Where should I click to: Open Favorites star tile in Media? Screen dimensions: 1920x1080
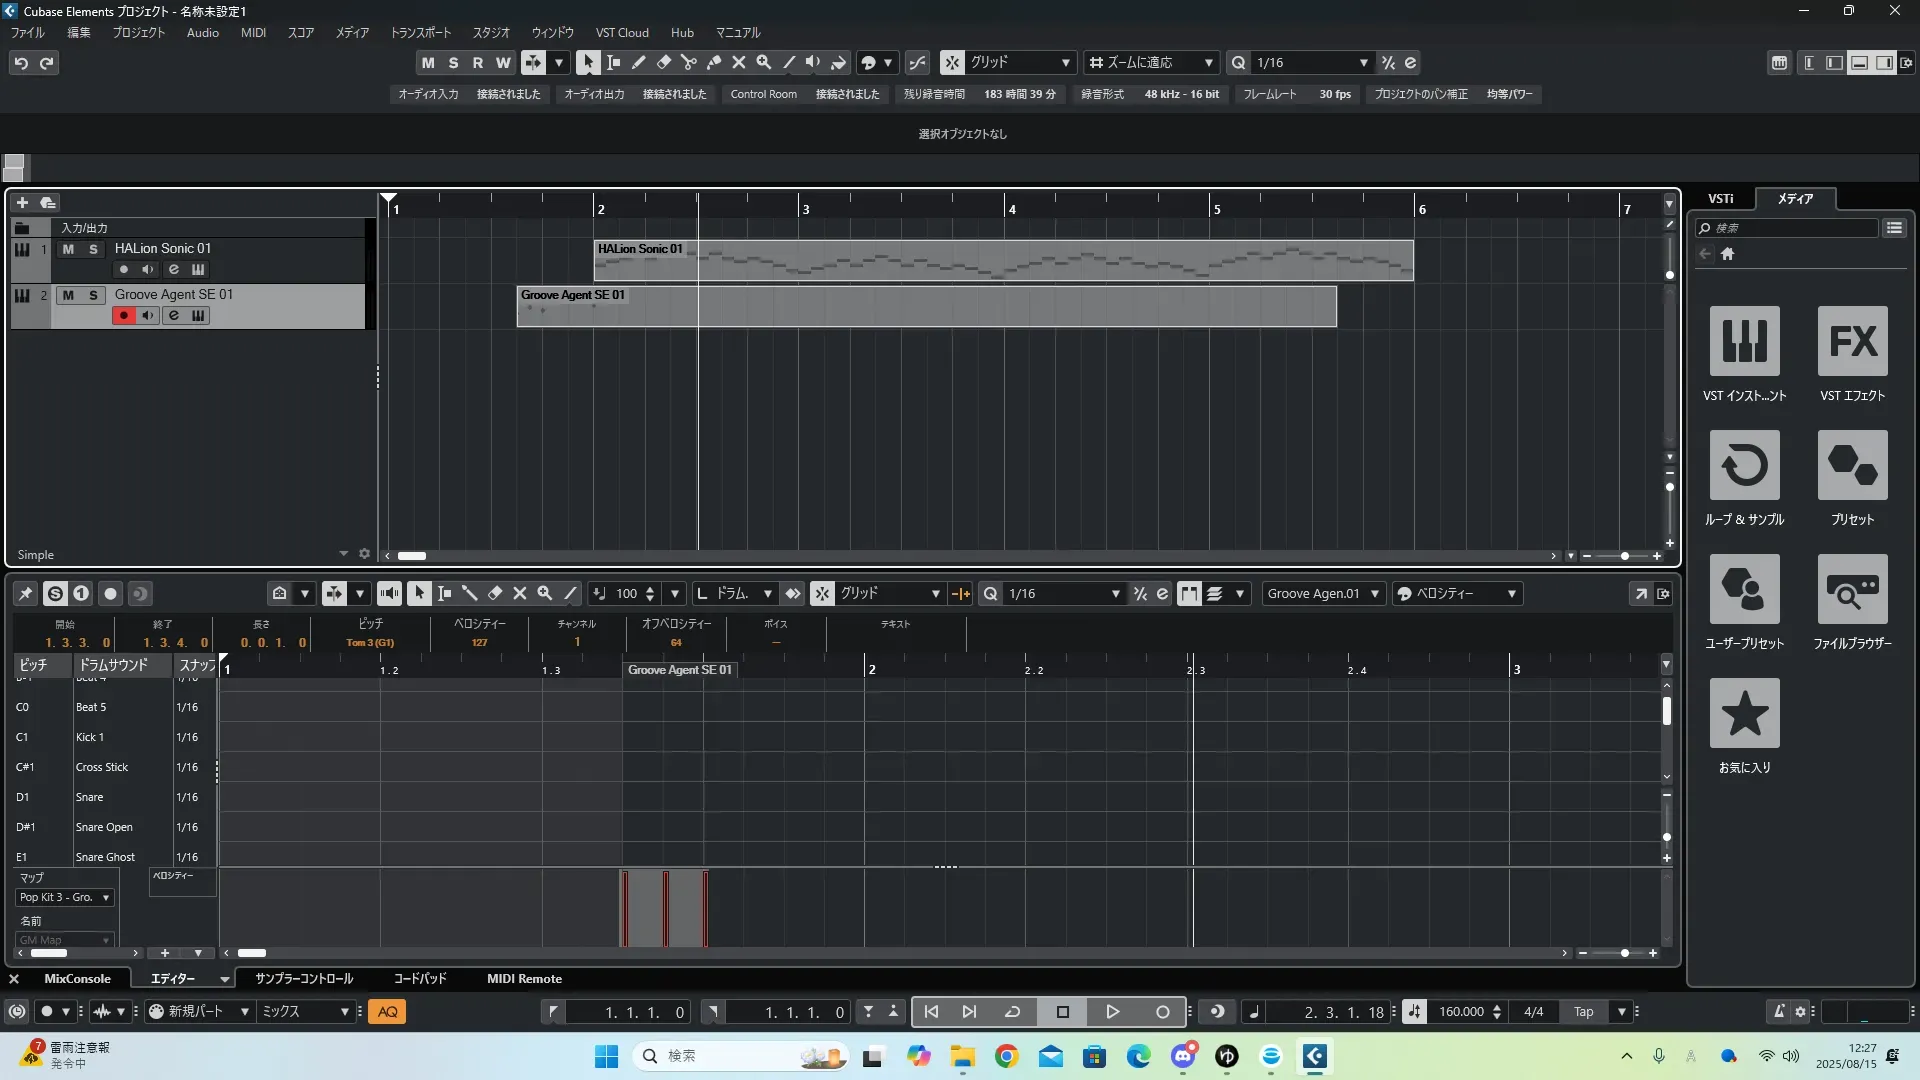[1744, 713]
